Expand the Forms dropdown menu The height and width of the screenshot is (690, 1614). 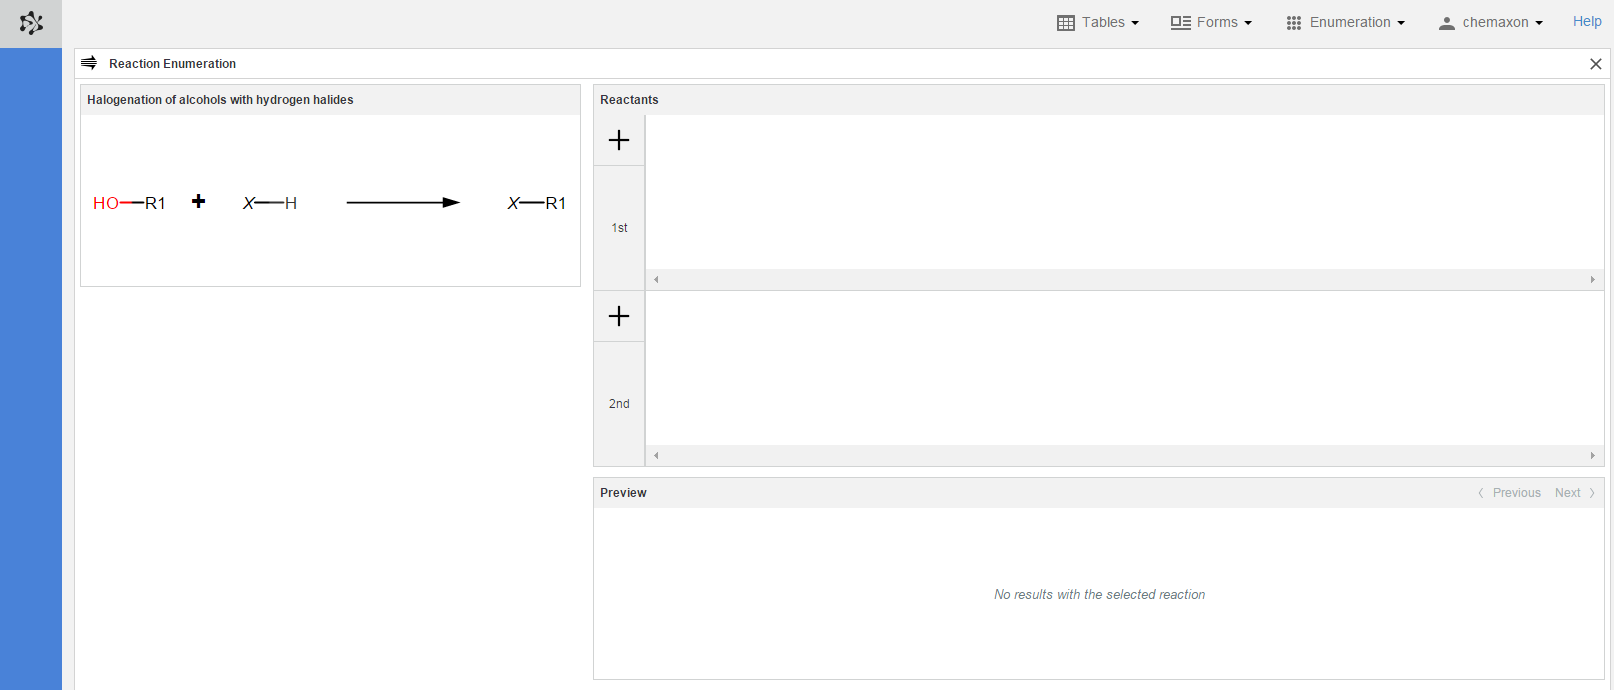click(x=1211, y=22)
